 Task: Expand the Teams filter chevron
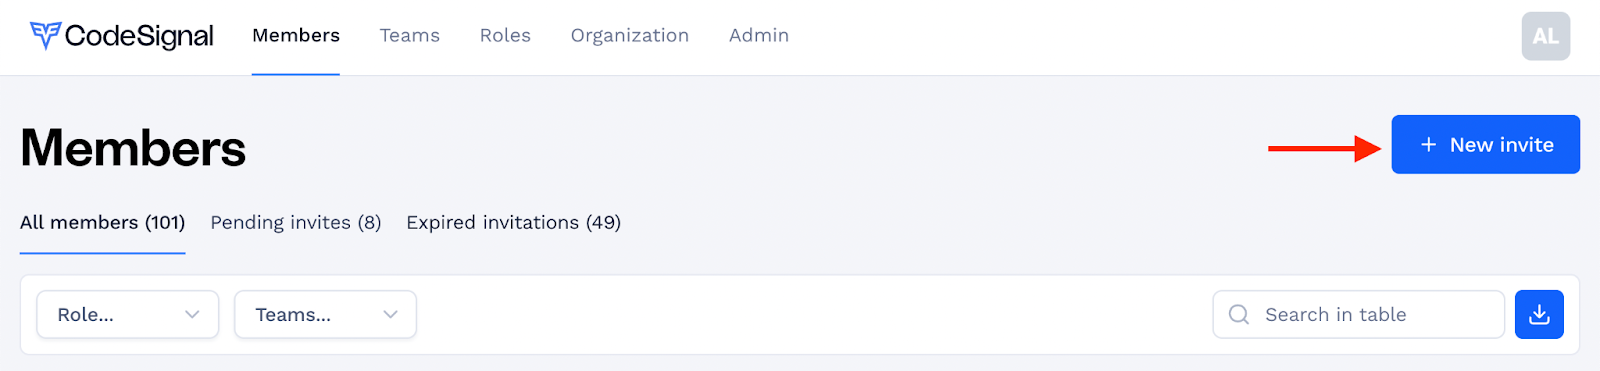pos(390,314)
